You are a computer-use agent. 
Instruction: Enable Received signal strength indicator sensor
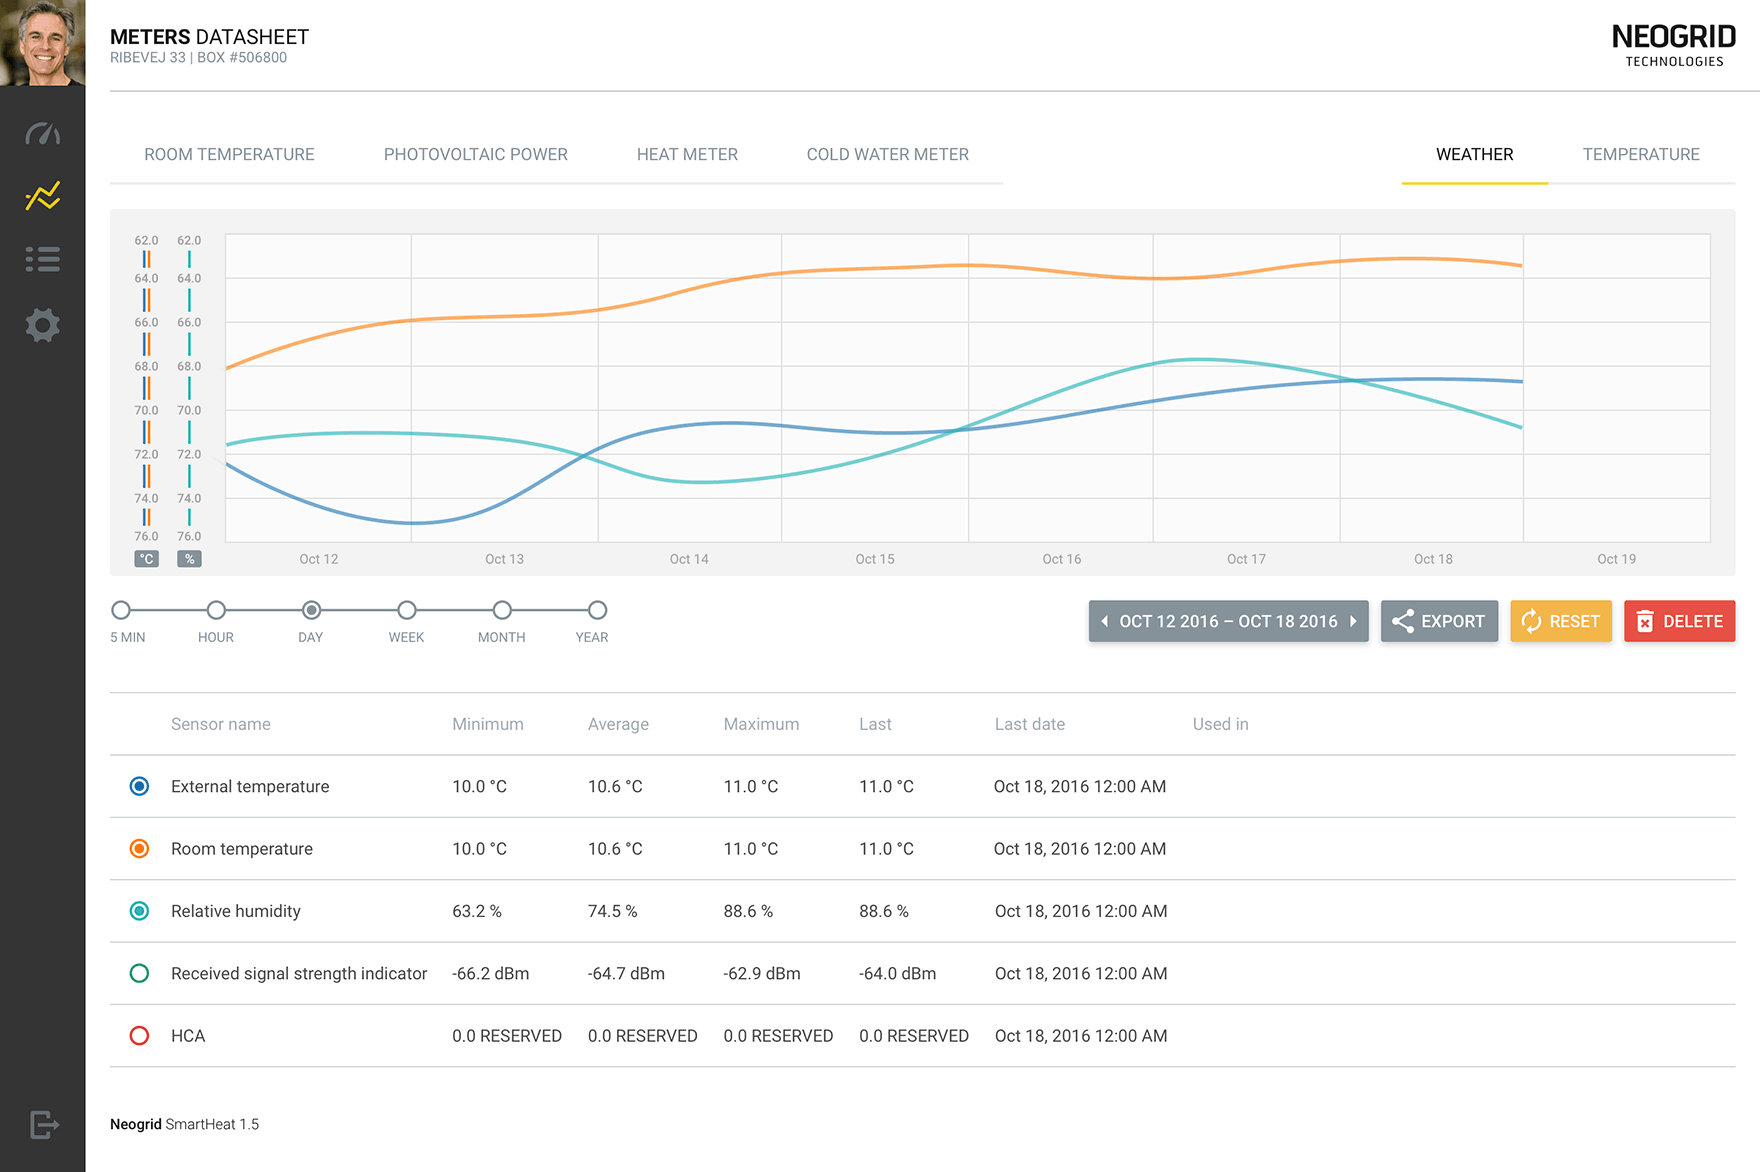point(140,973)
